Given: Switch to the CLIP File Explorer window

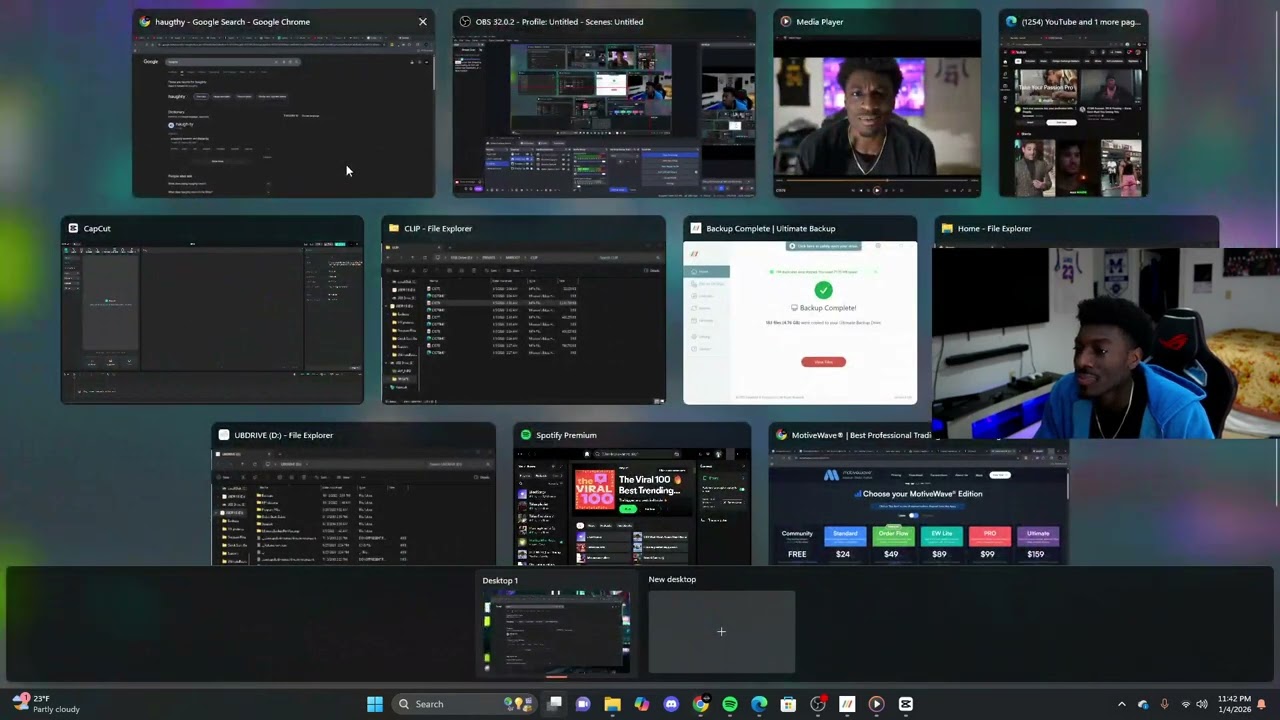Looking at the screenshot, I should click(523, 310).
